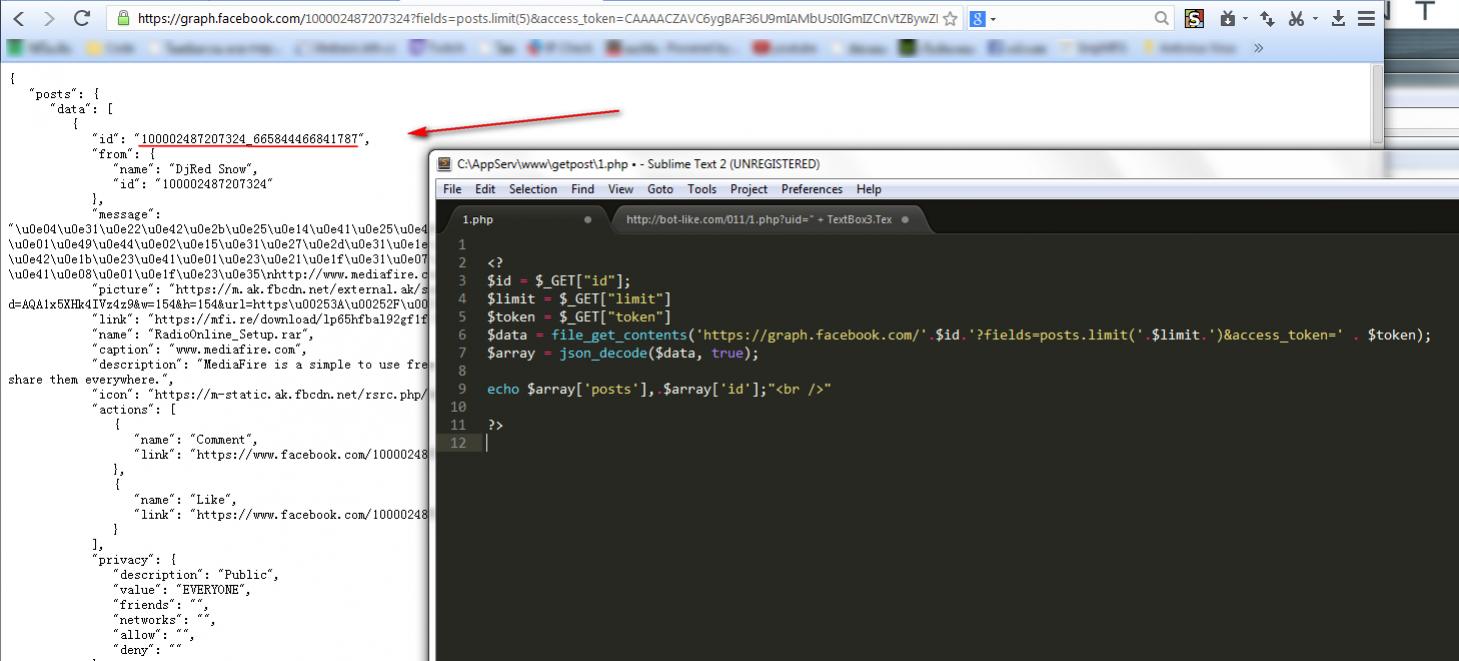Click the Sublime Text window title icon
The image size is (1459, 661).
click(x=445, y=164)
